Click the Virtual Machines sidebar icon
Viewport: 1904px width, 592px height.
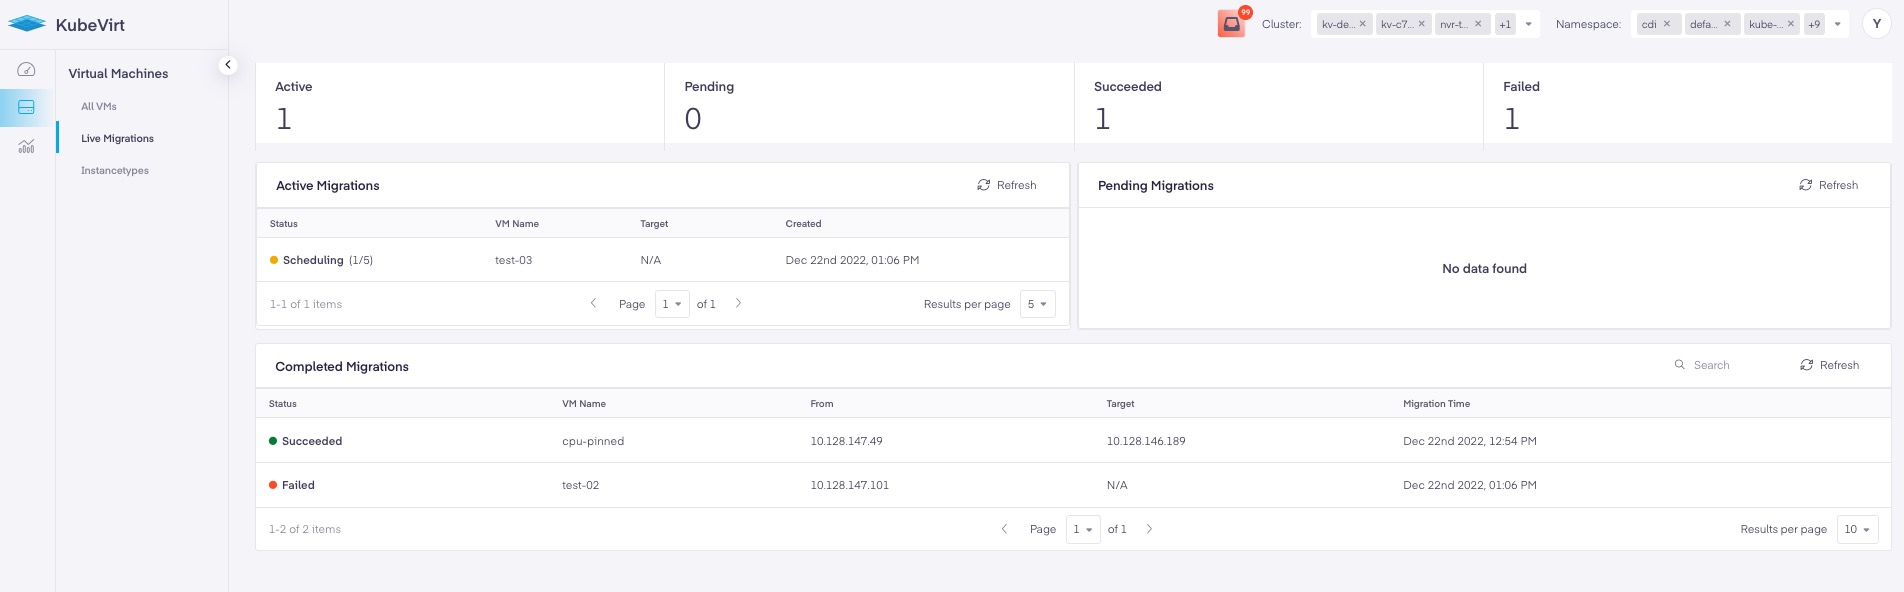[27, 107]
